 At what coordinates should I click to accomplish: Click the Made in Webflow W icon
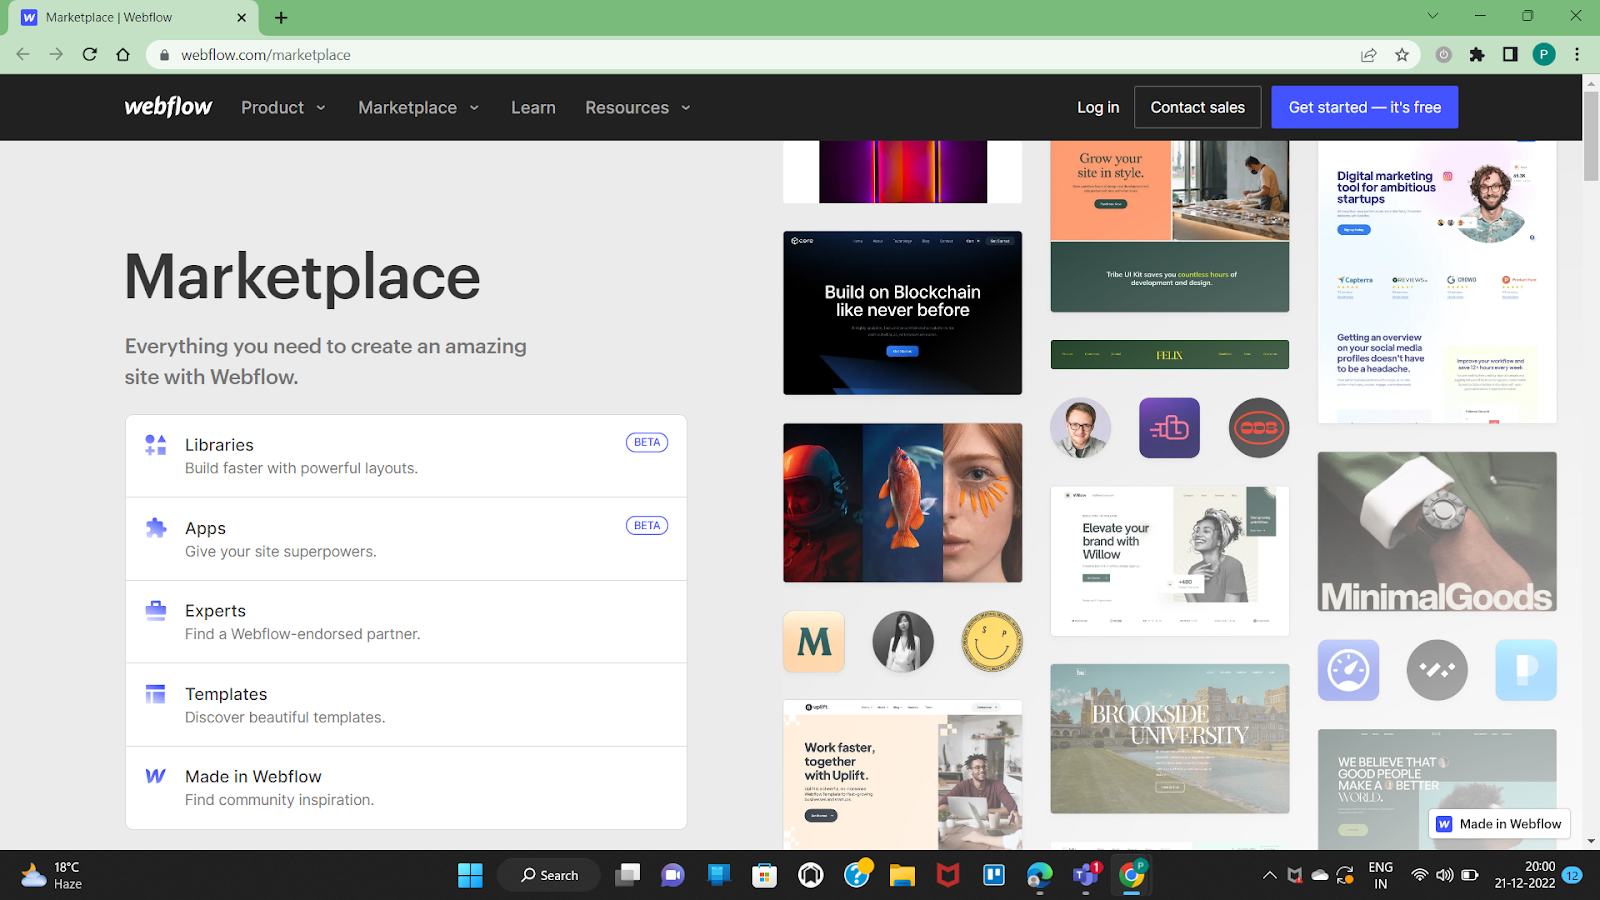[x=156, y=776]
